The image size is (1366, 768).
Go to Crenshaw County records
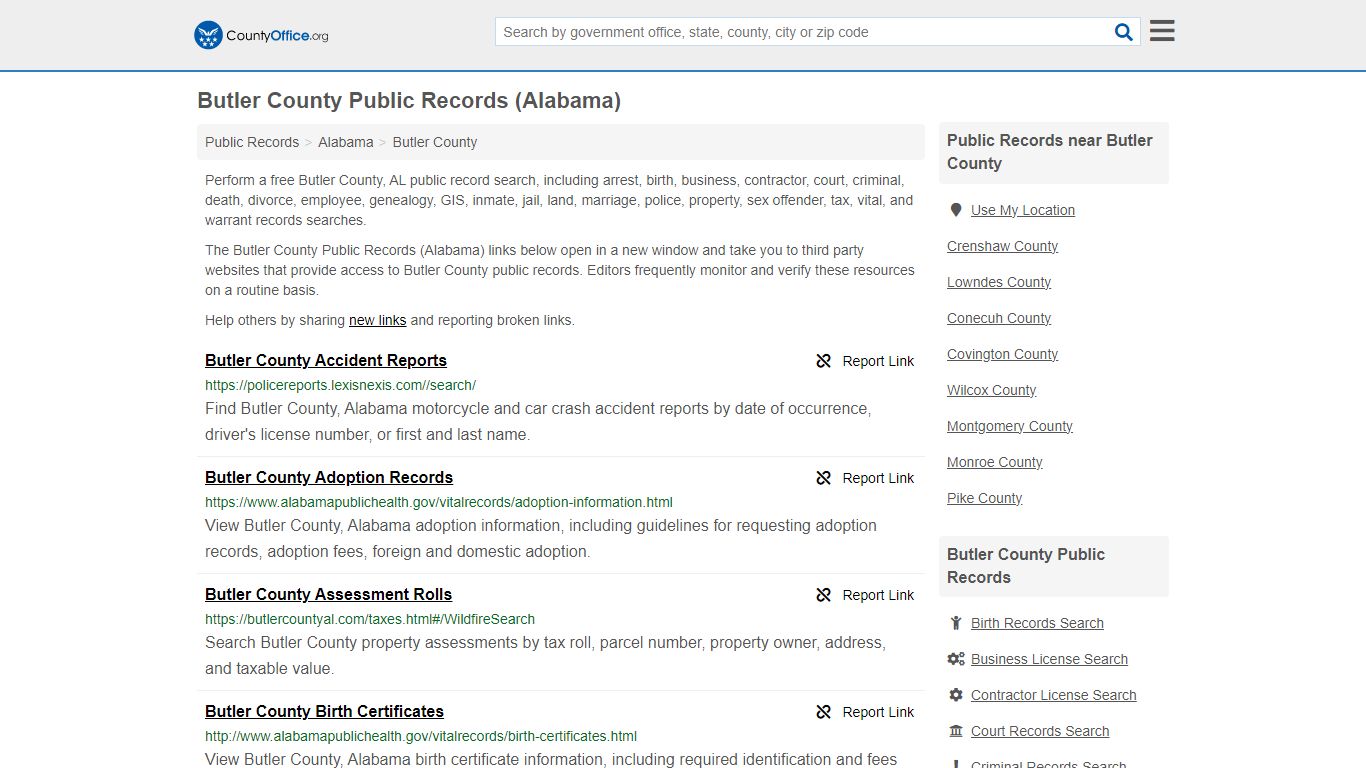pyautogui.click(x=1002, y=246)
